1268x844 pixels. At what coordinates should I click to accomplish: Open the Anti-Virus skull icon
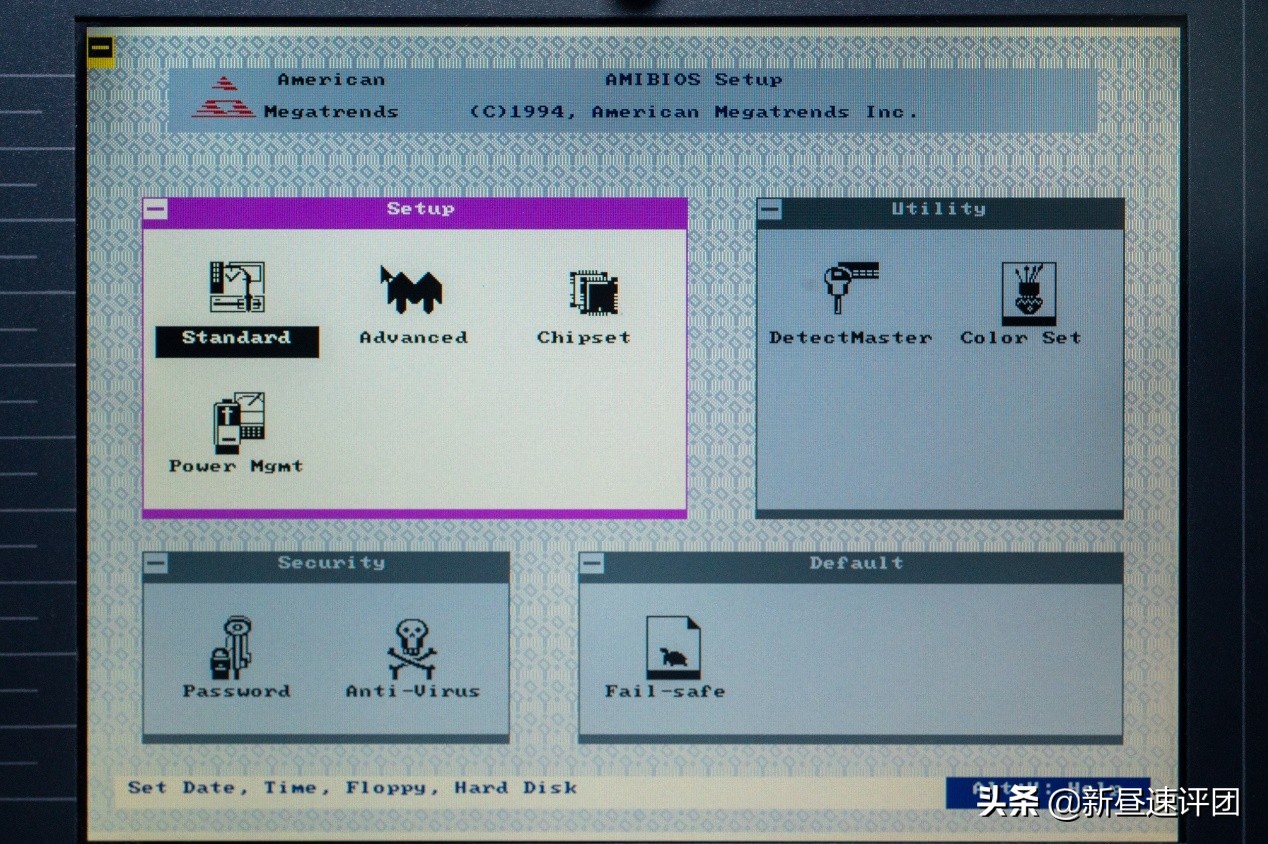(x=412, y=648)
